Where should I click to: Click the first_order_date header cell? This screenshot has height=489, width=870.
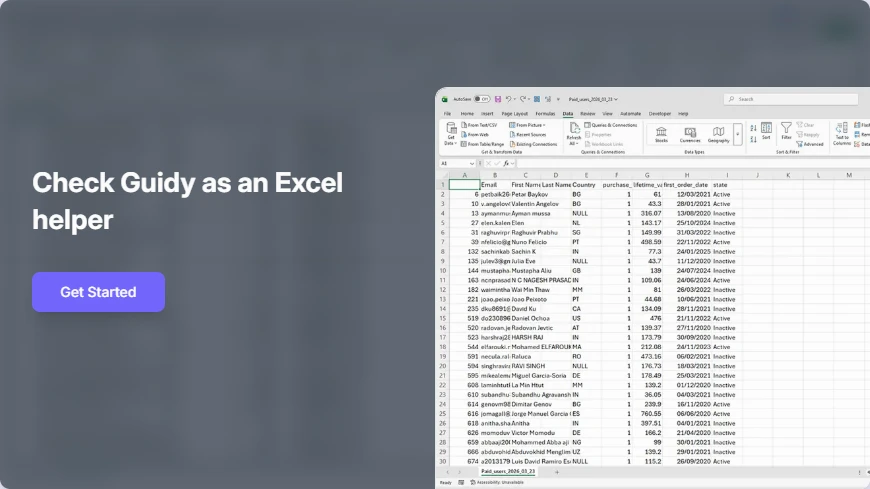point(687,185)
